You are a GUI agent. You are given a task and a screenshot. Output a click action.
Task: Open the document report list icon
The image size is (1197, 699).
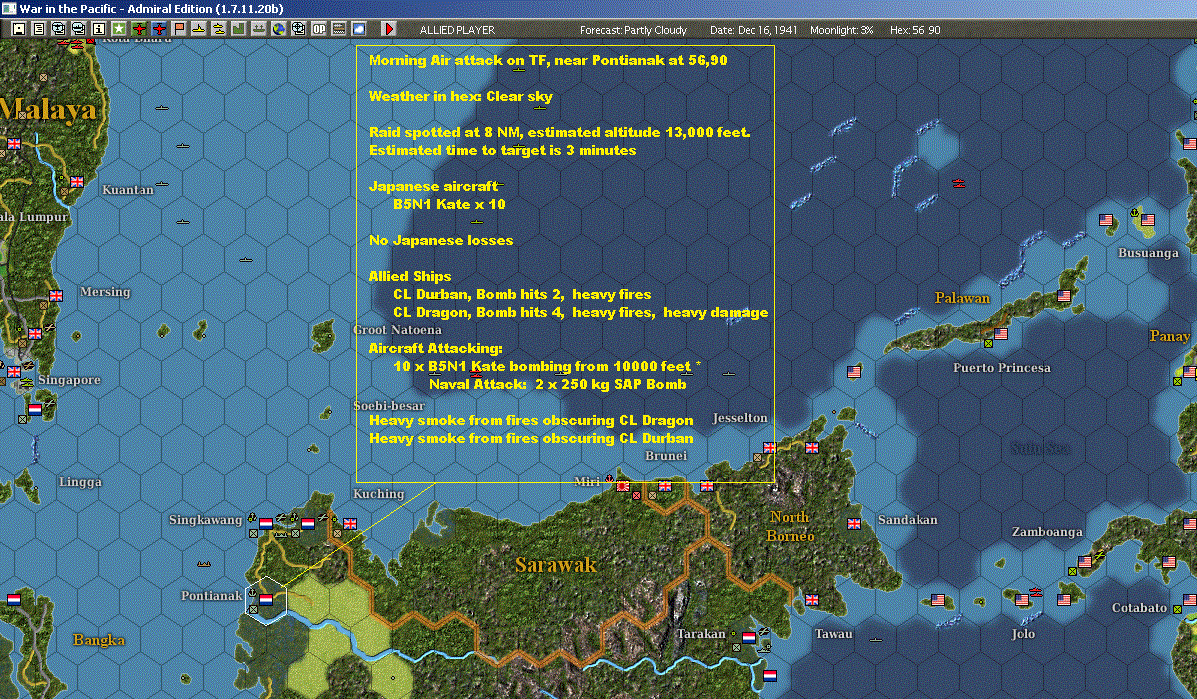pos(40,29)
